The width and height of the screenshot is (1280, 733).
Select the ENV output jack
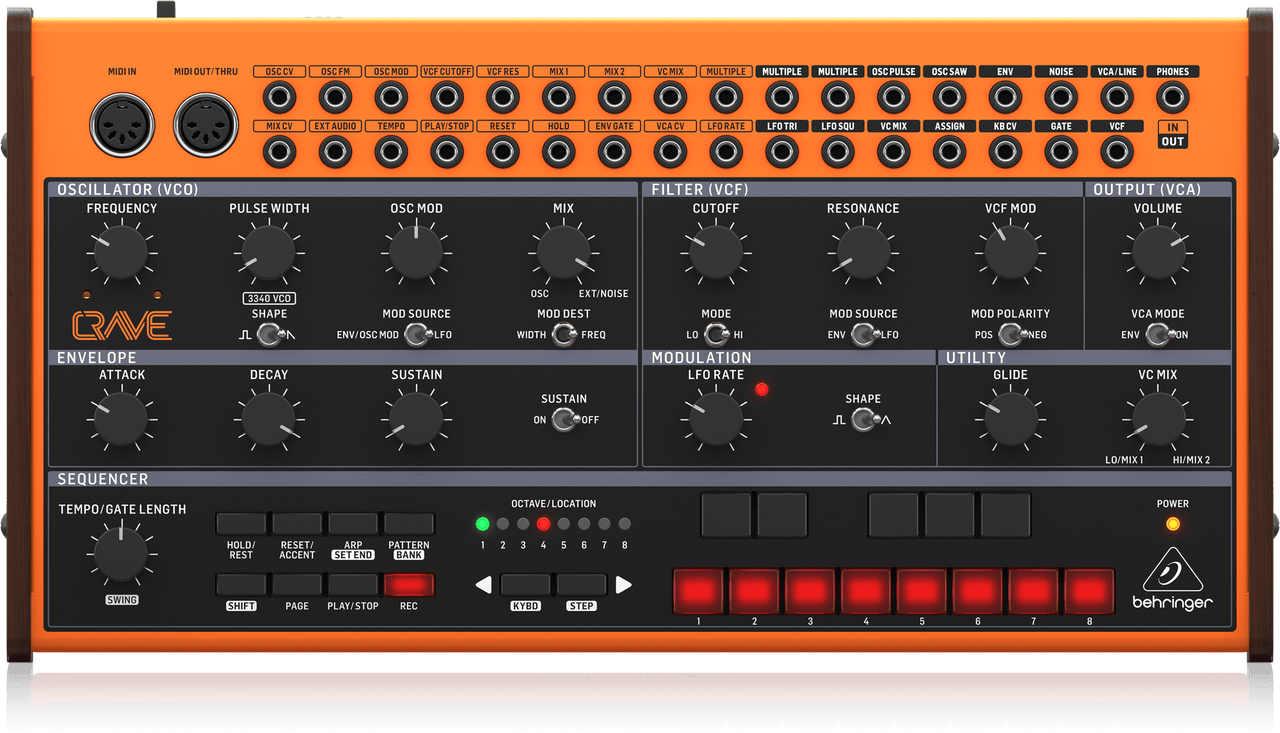pyautogui.click(x=1006, y=97)
